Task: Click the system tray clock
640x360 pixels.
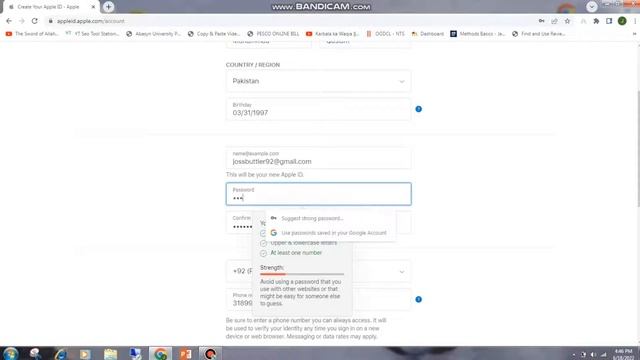Action: pos(623,354)
